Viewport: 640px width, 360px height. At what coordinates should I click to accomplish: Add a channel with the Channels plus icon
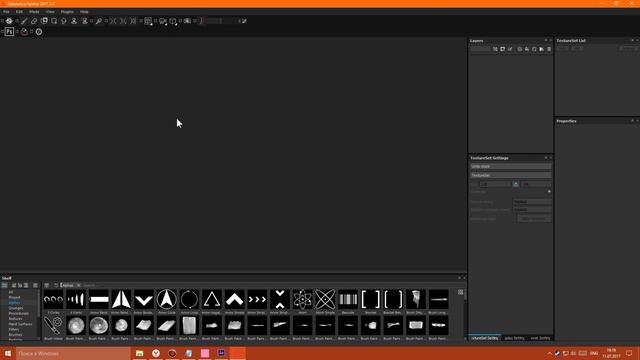tap(549, 191)
